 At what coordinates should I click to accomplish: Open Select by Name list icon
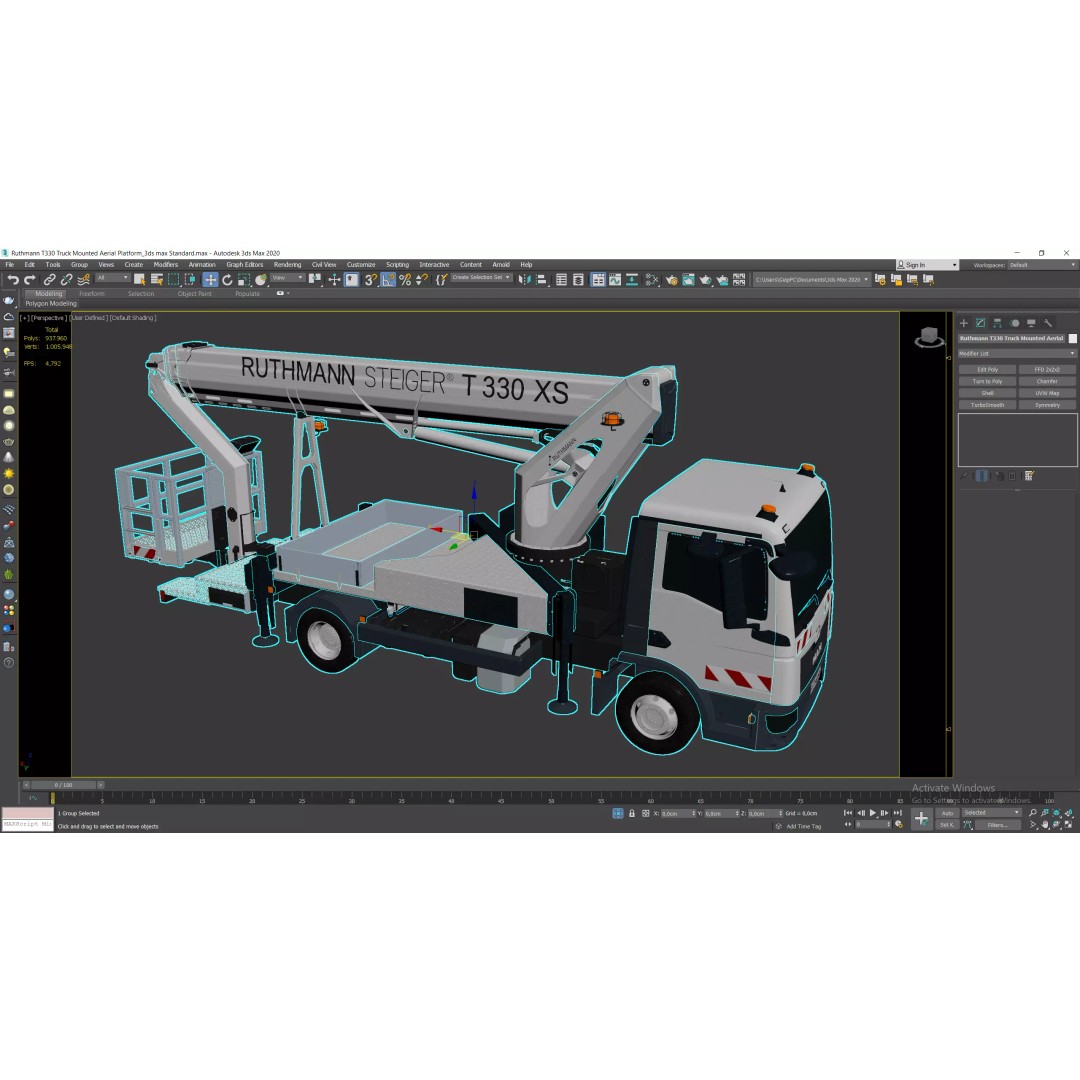pyautogui.click(x=156, y=280)
